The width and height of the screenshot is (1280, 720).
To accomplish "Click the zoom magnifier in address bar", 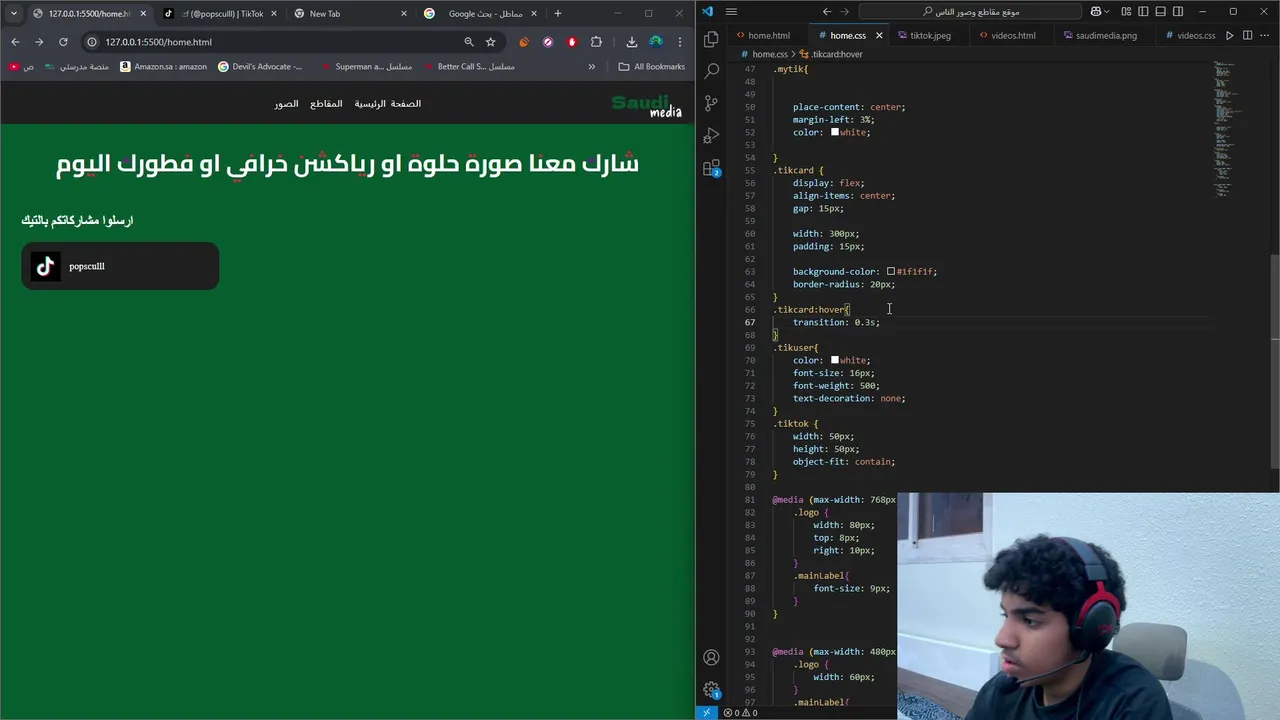I will (469, 42).
